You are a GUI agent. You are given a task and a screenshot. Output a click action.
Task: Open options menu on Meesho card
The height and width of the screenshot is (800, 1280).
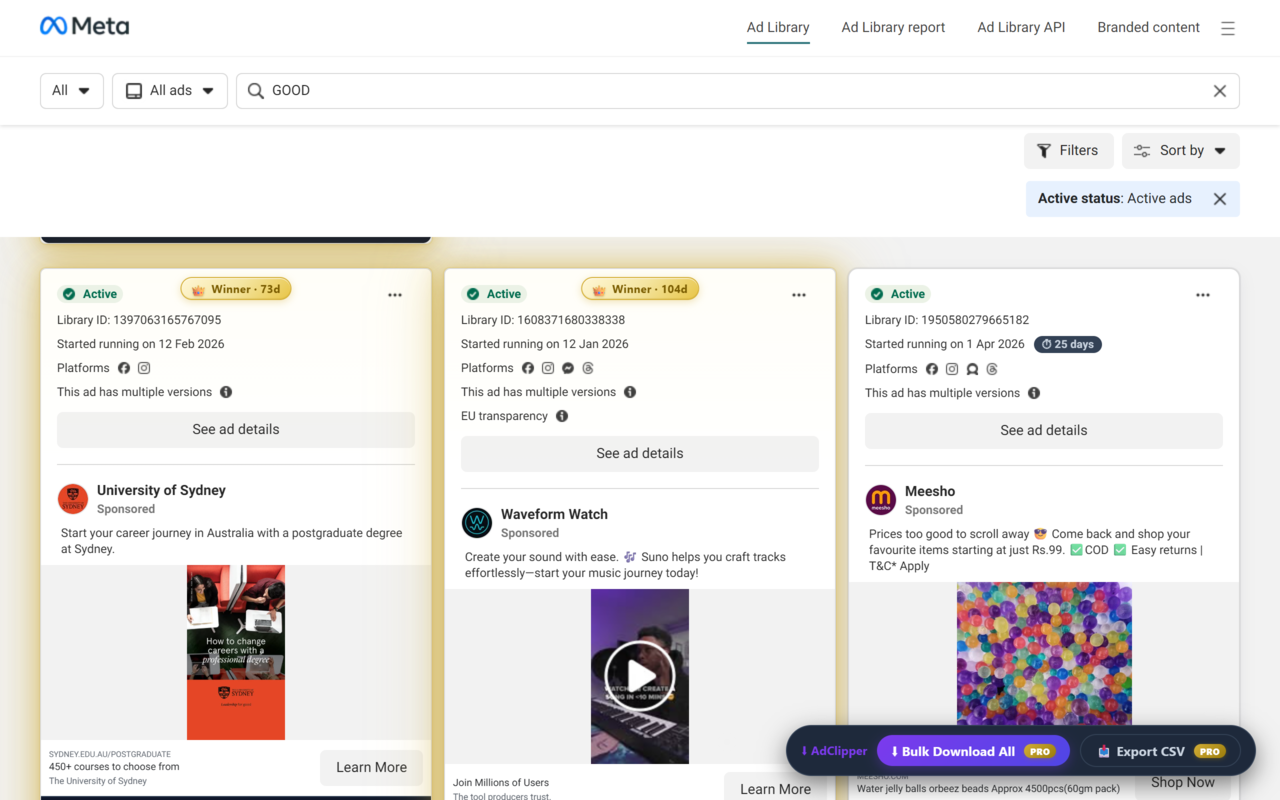click(1203, 295)
